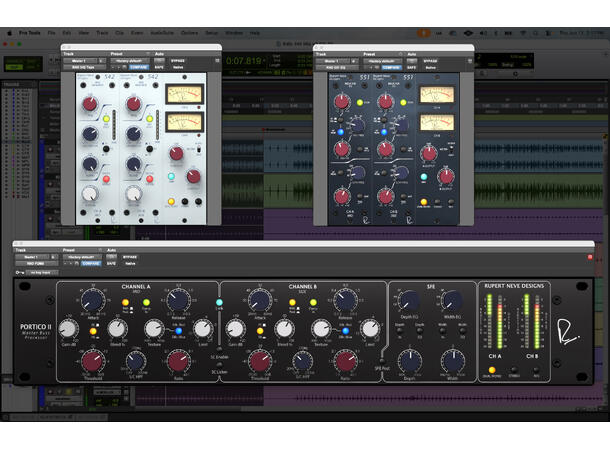Open the File menu
This screenshot has width=610, height=450.
pos(51,33)
